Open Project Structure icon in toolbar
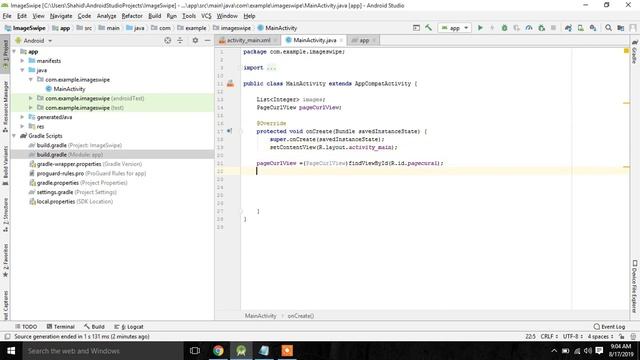The width and height of the screenshot is (640, 360). 621,28
